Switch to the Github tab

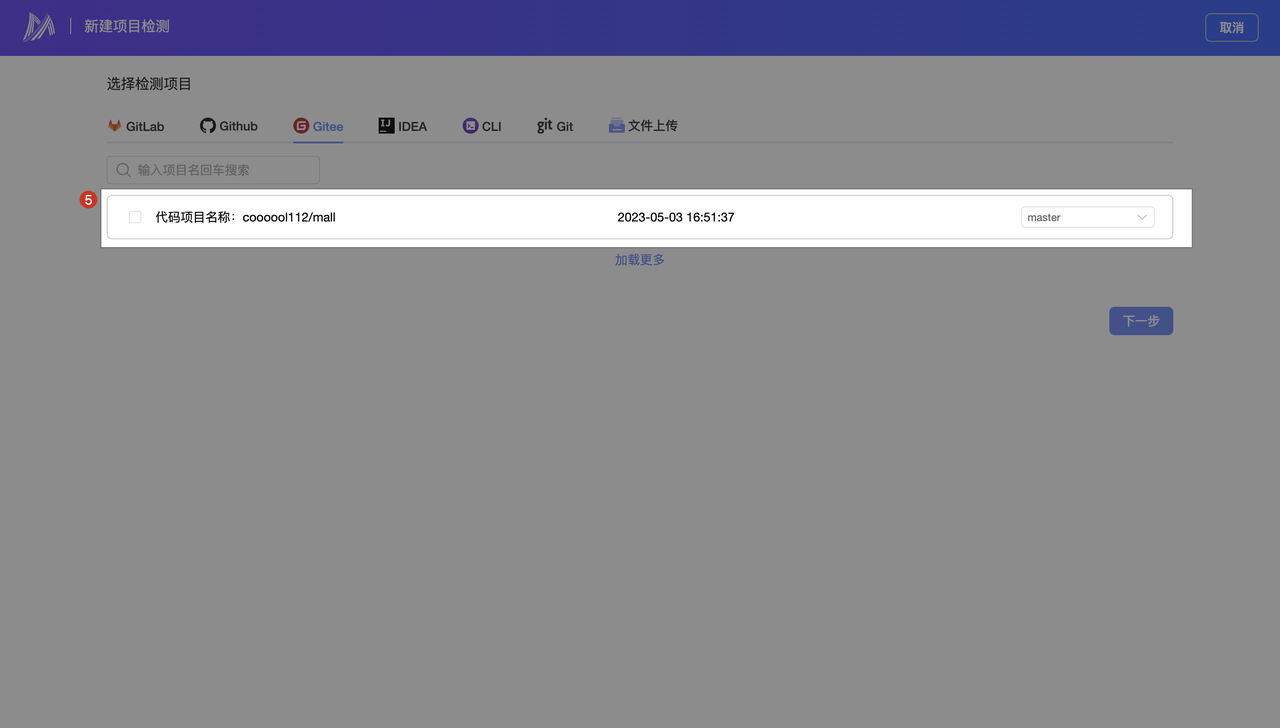point(229,126)
